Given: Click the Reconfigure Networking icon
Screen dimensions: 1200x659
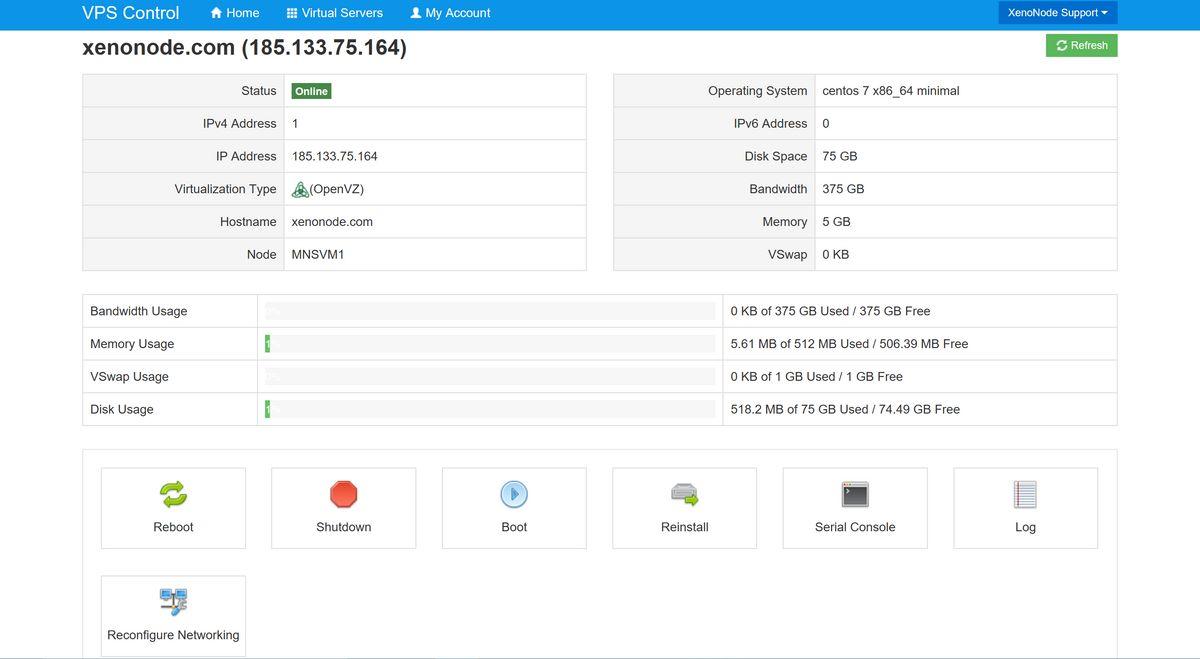Looking at the screenshot, I should point(173,601).
